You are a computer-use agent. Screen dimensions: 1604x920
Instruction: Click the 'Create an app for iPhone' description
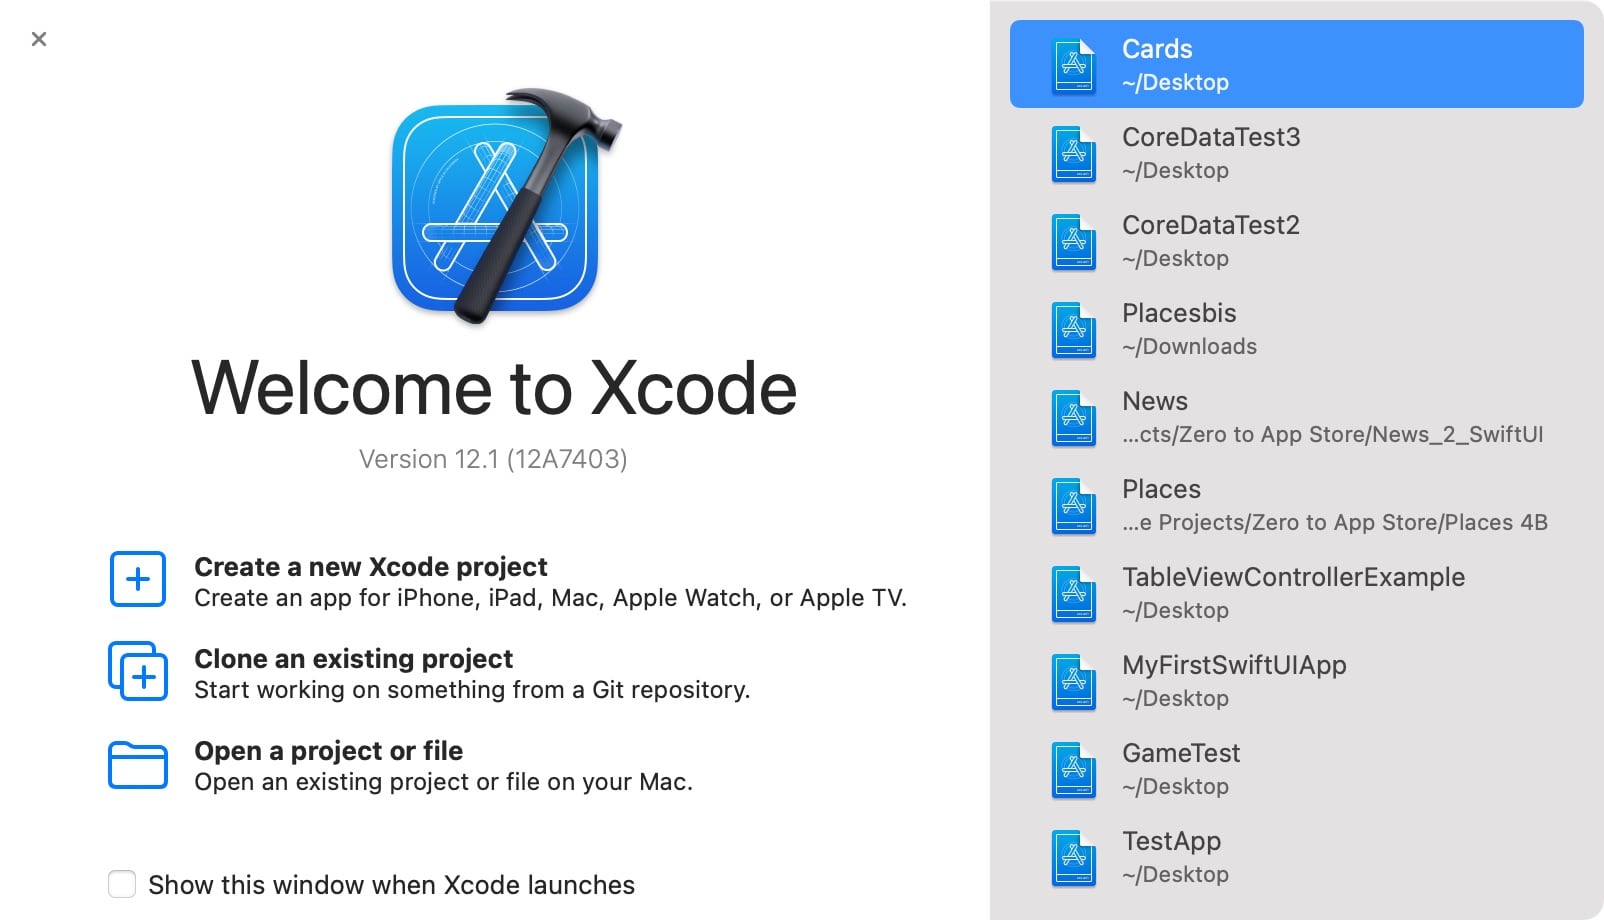click(x=550, y=598)
